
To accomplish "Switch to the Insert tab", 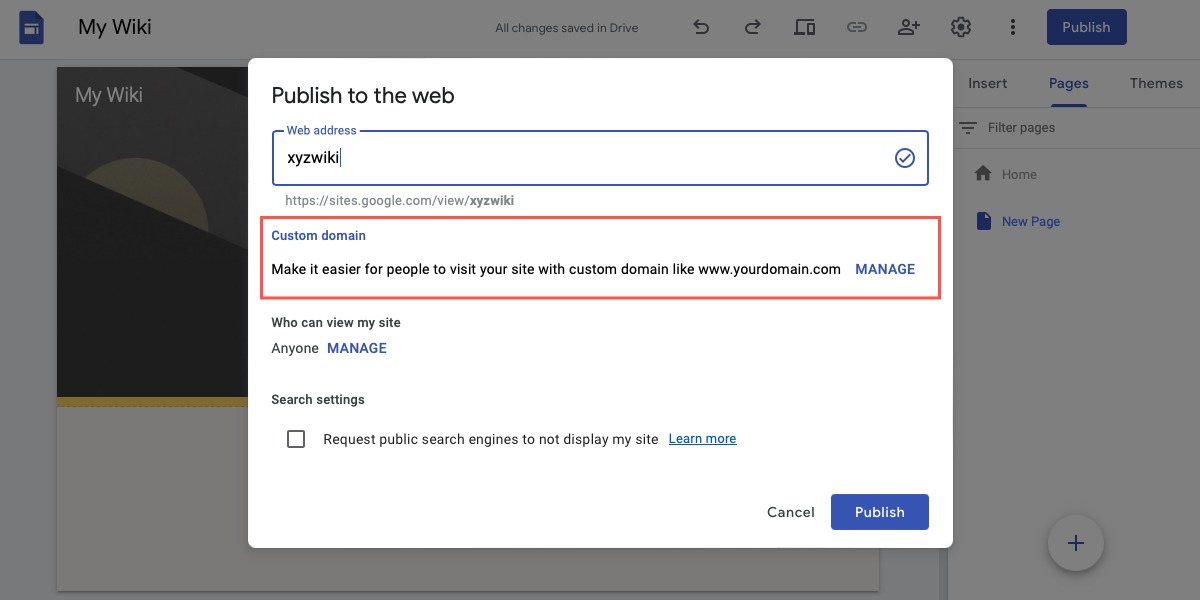I will [x=988, y=83].
